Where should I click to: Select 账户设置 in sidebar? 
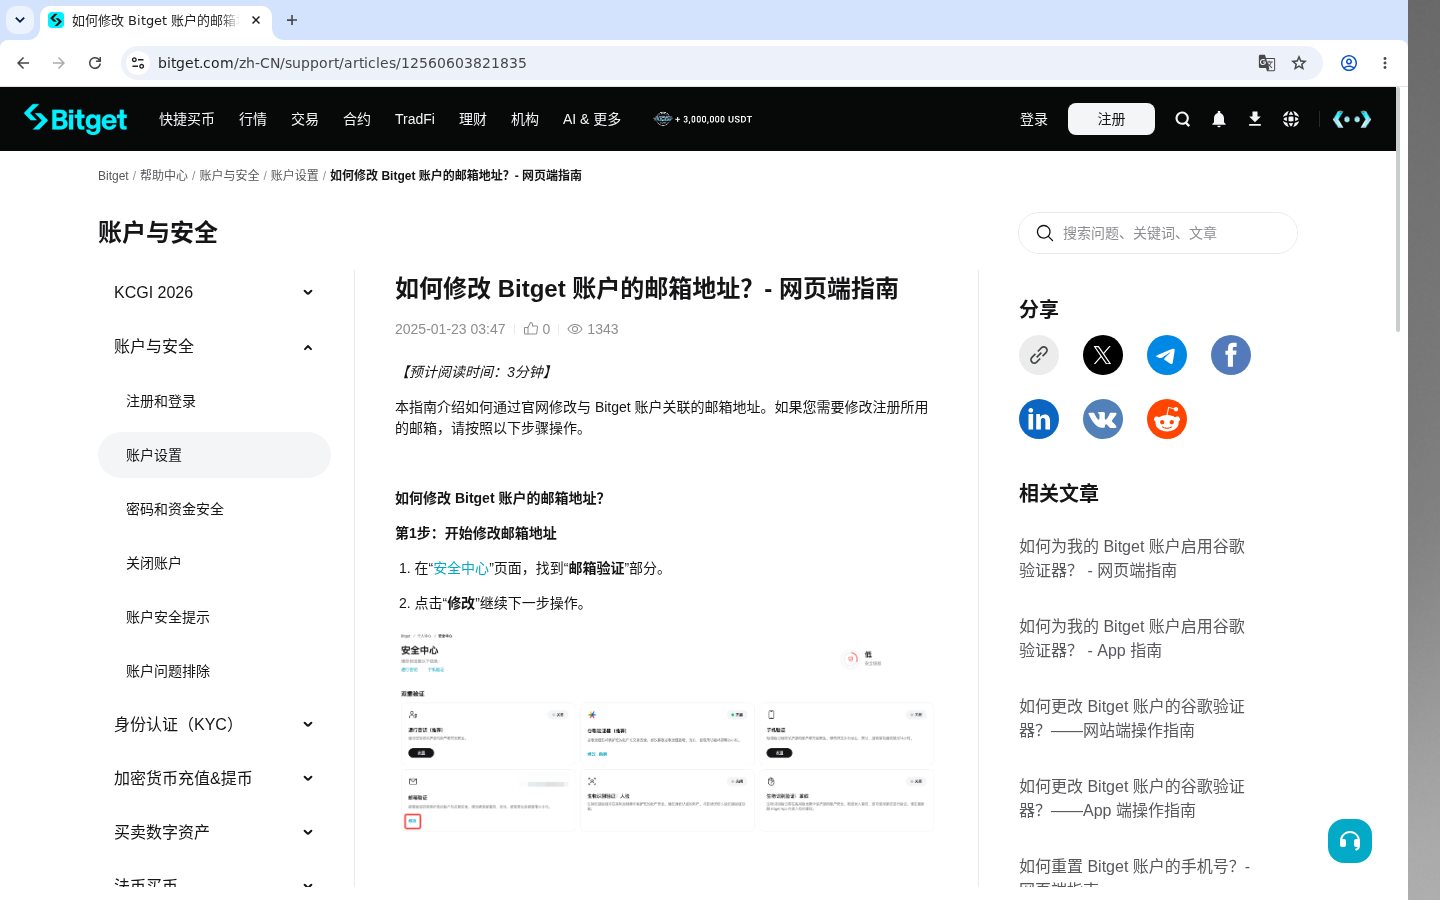click(x=214, y=455)
